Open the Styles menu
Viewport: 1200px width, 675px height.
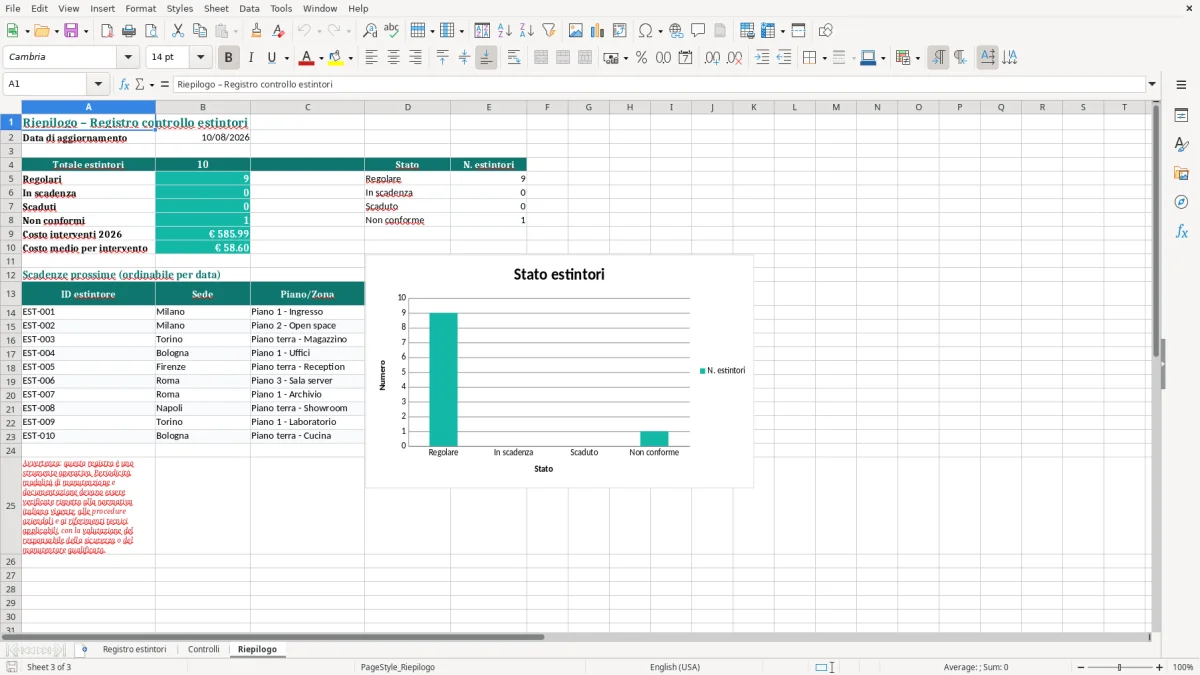tap(180, 8)
